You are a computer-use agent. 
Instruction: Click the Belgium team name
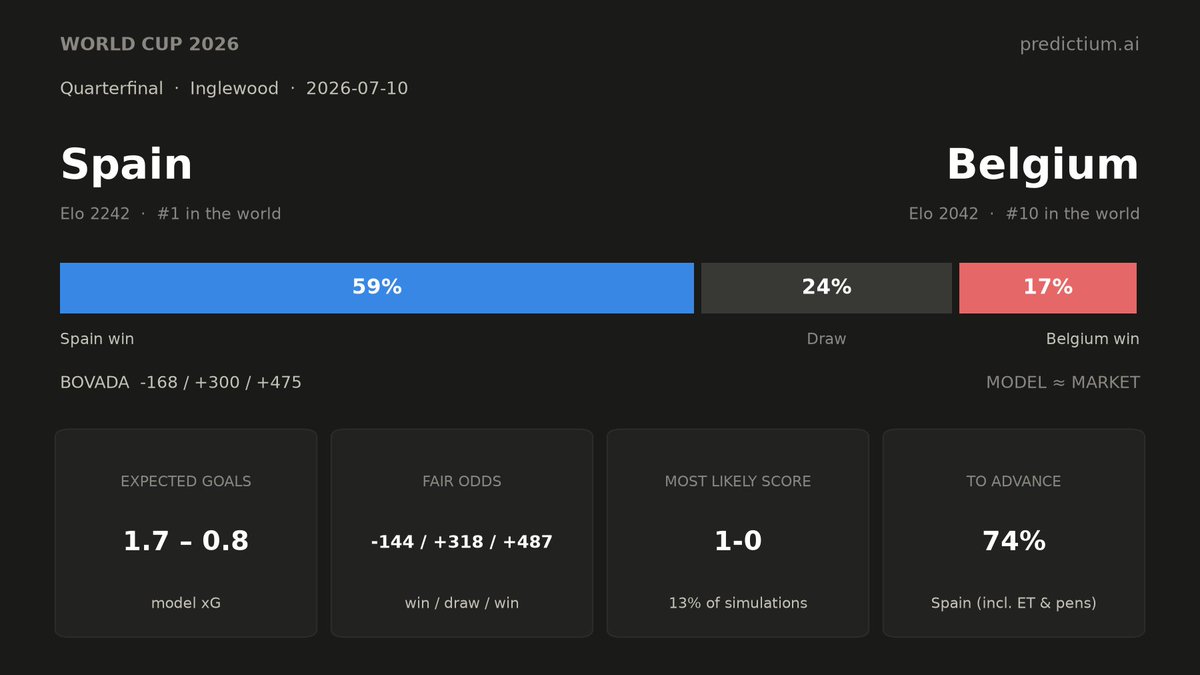(x=1043, y=165)
